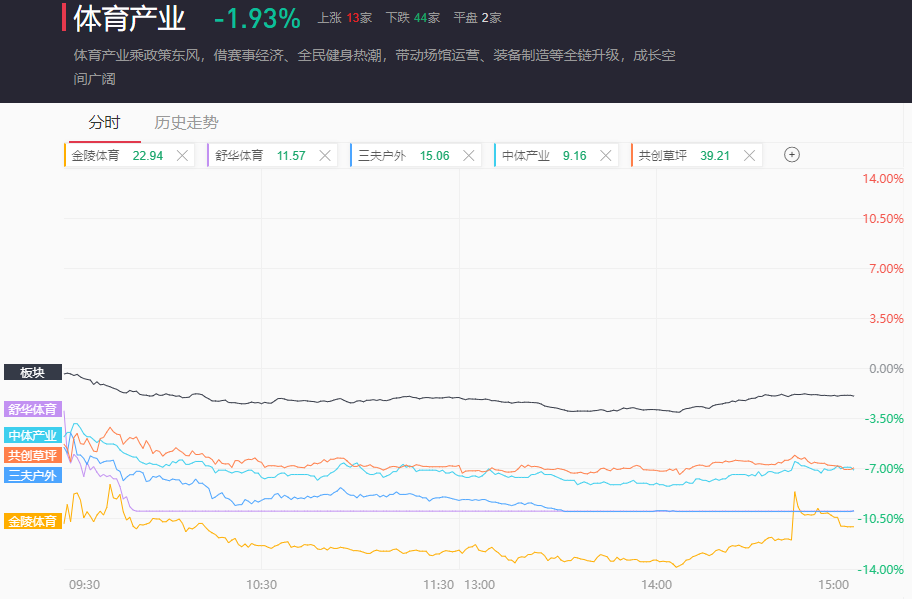Click the 三夫户外 chart line label
The width and height of the screenshot is (912, 599).
click(x=33, y=475)
